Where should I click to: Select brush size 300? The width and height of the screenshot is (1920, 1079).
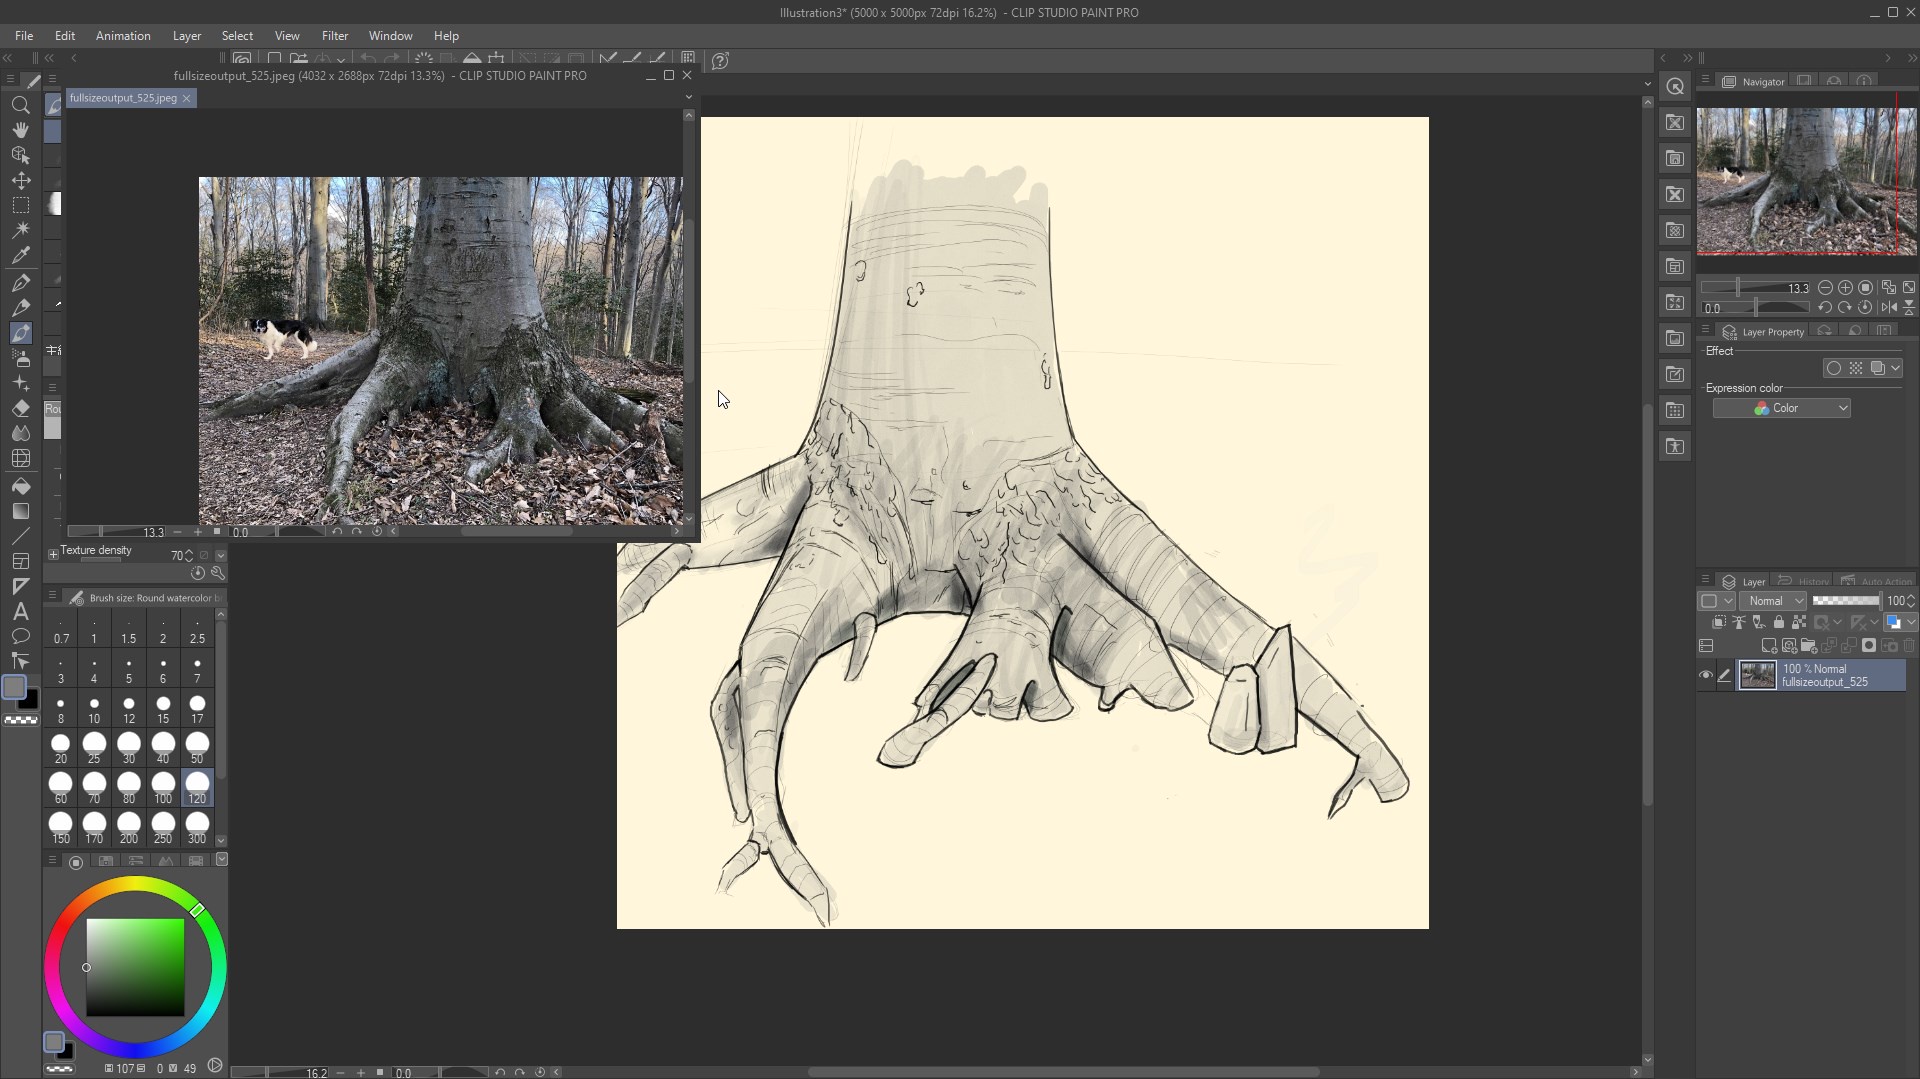(x=197, y=828)
